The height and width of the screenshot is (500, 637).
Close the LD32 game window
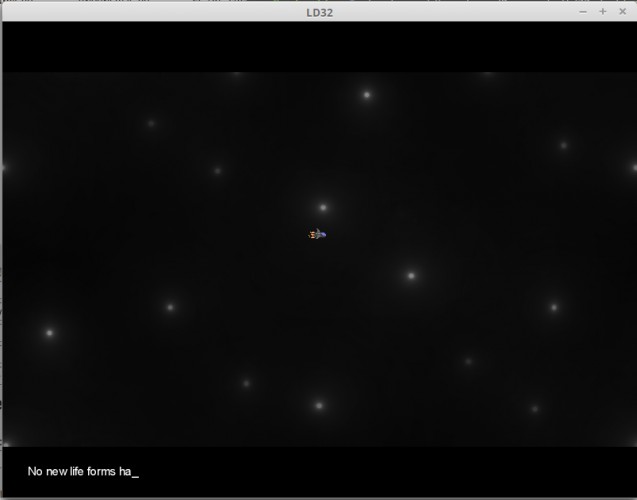(622, 11)
